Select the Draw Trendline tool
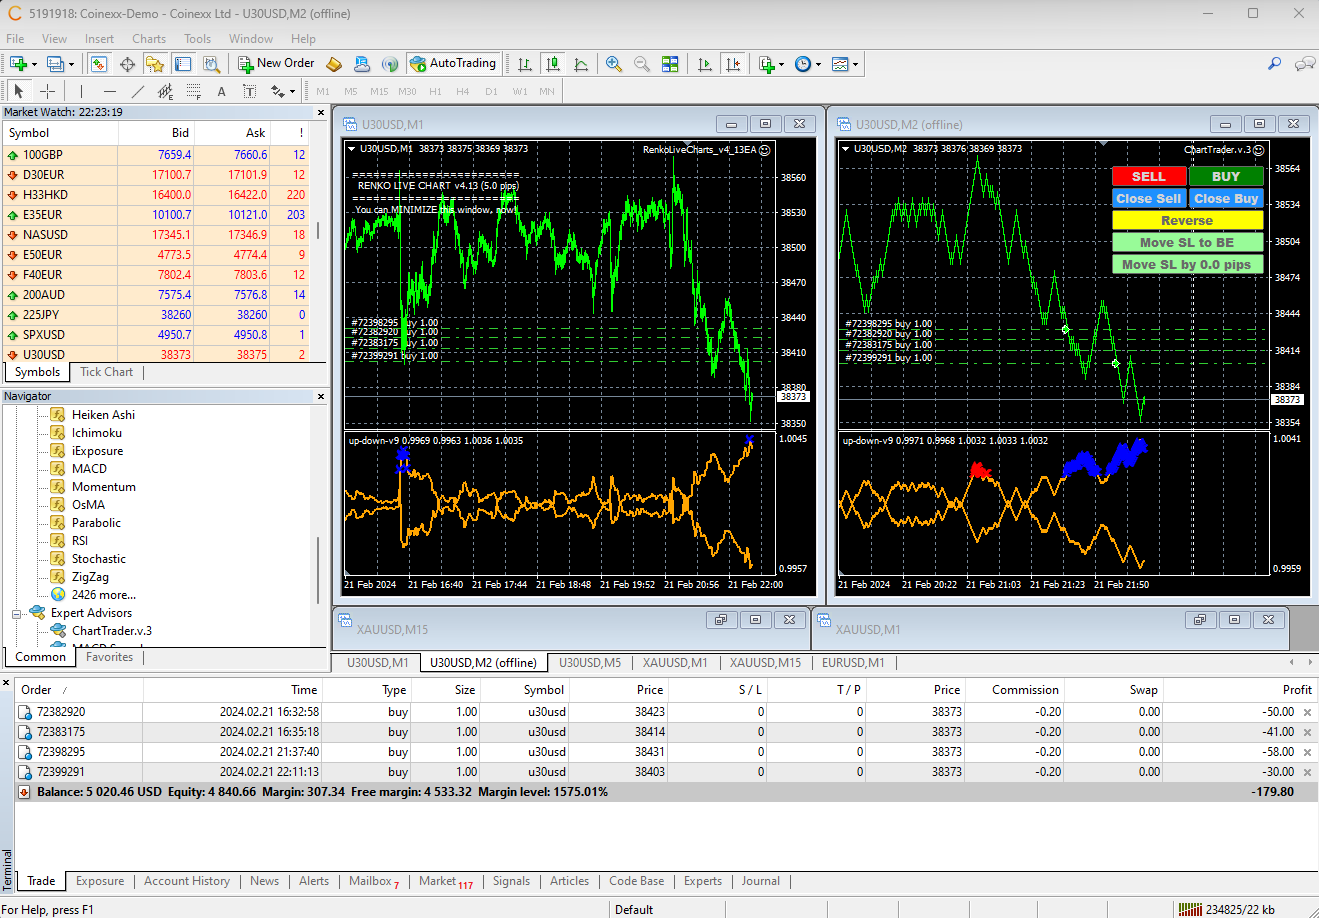Screen dimensions: 1319x918 pyautogui.click(x=138, y=91)
